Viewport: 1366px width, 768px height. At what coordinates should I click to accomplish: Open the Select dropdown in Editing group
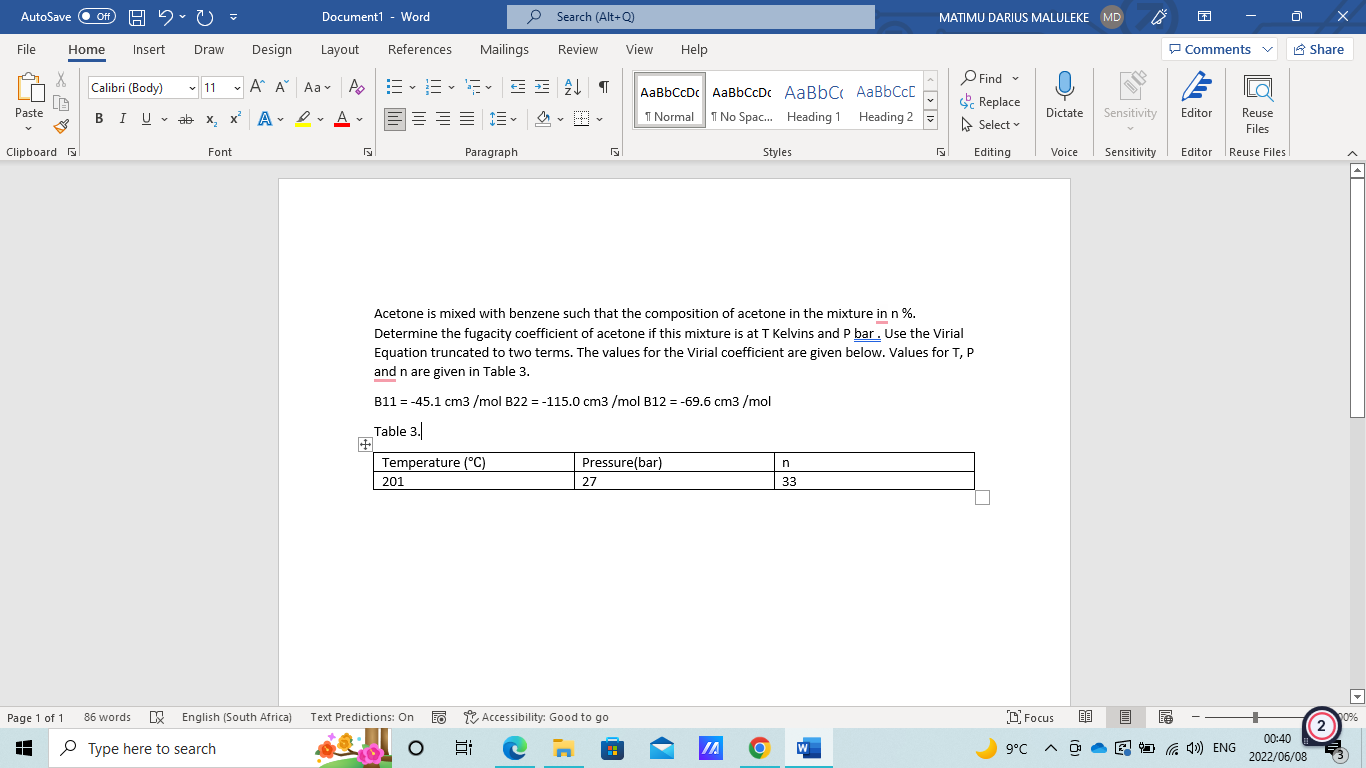pyautogui.click(x=991, y=125)
